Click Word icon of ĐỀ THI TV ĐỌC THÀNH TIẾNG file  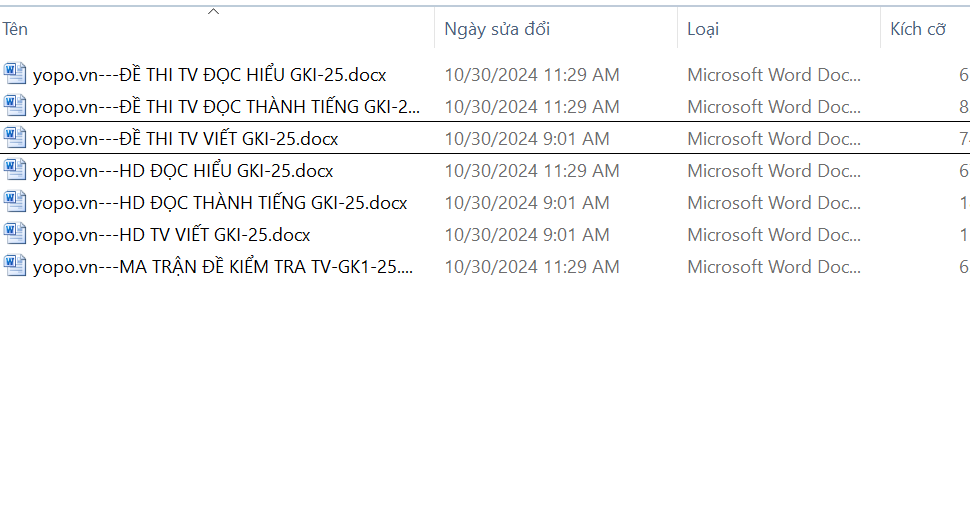click(15, 105)
